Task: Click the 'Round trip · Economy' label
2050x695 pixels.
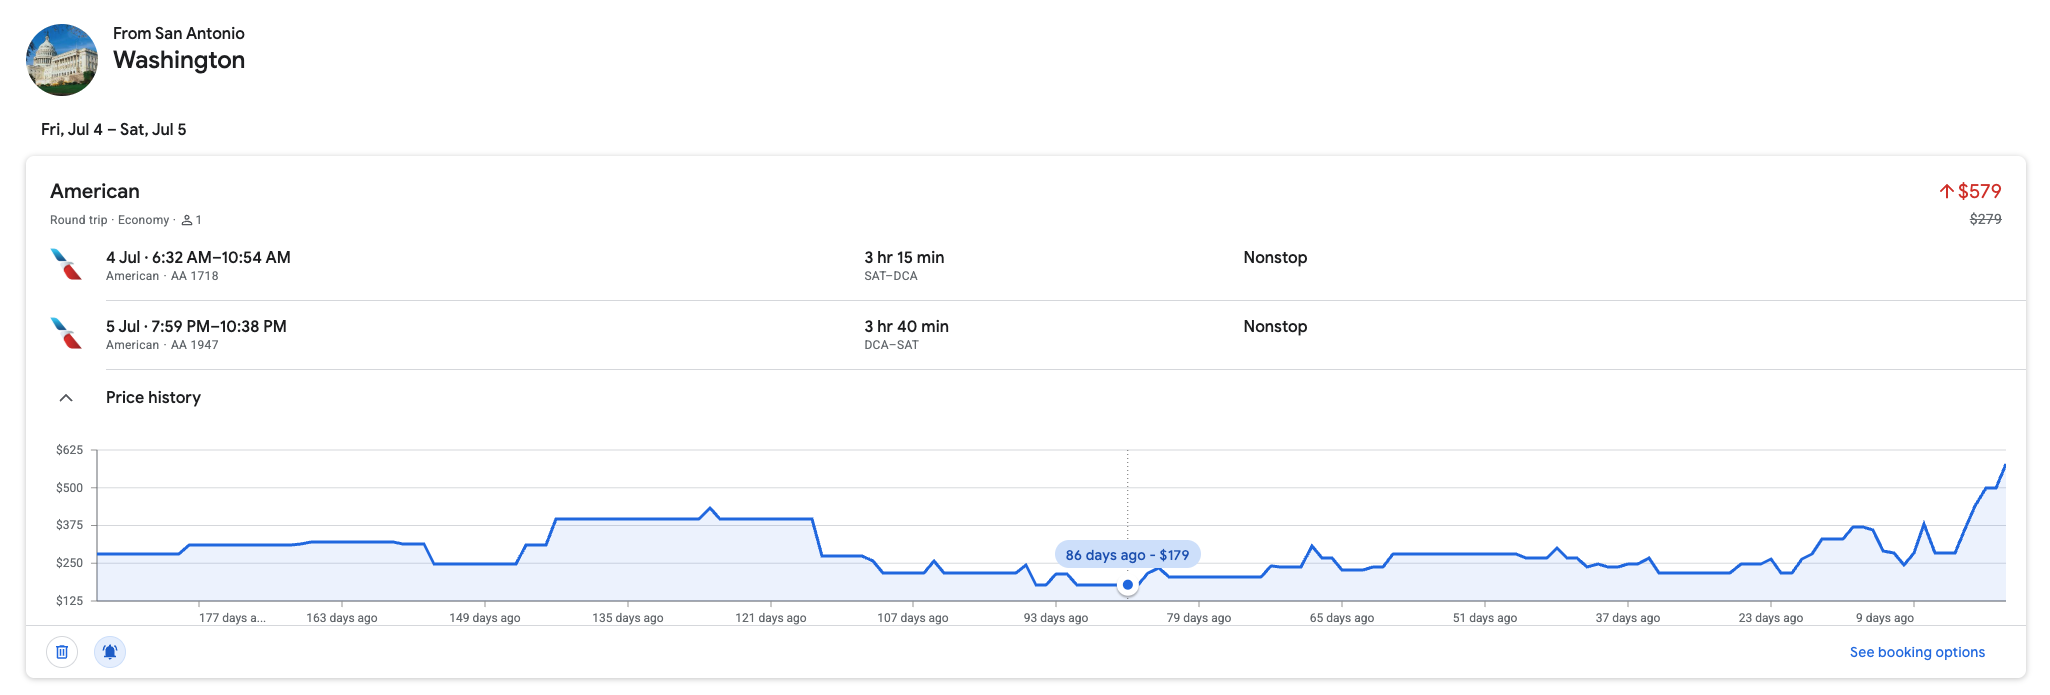Action: 110,220
